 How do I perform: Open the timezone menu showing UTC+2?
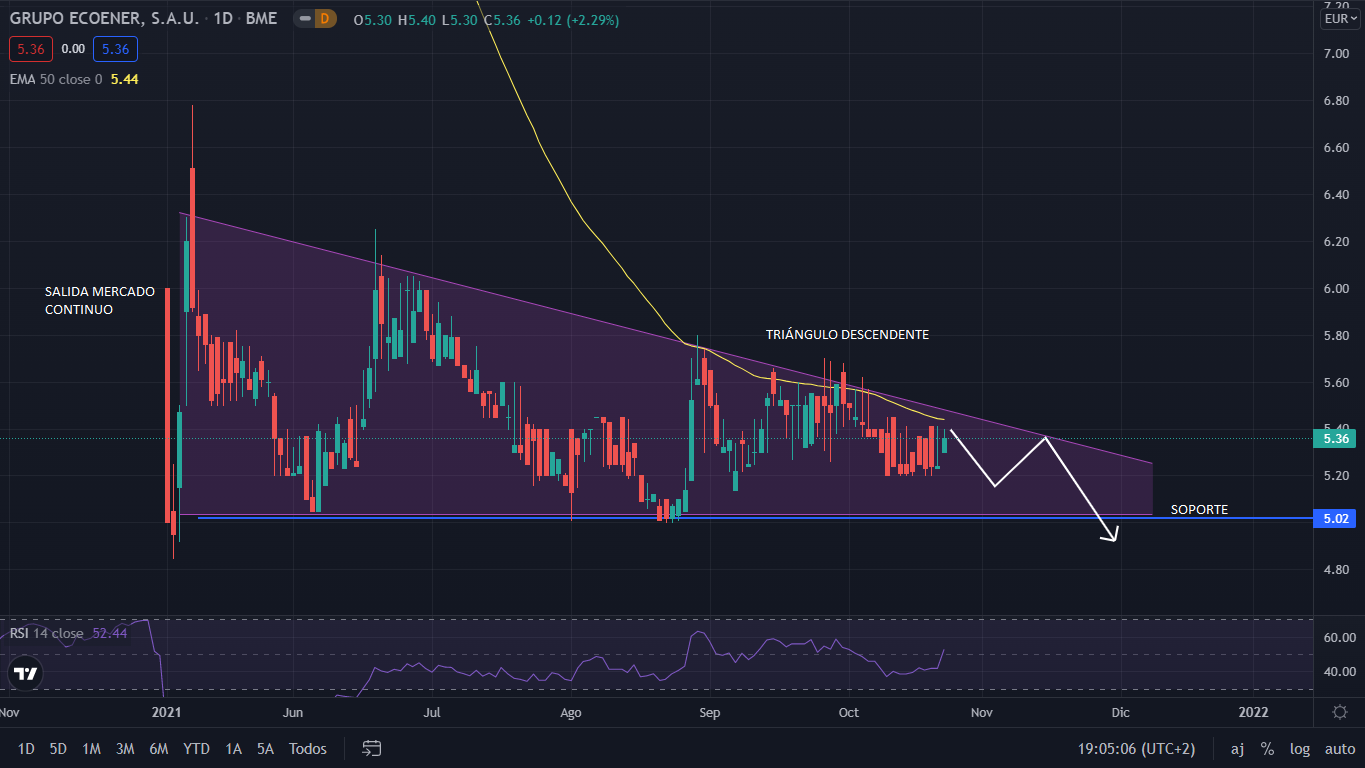[1136, 748]
